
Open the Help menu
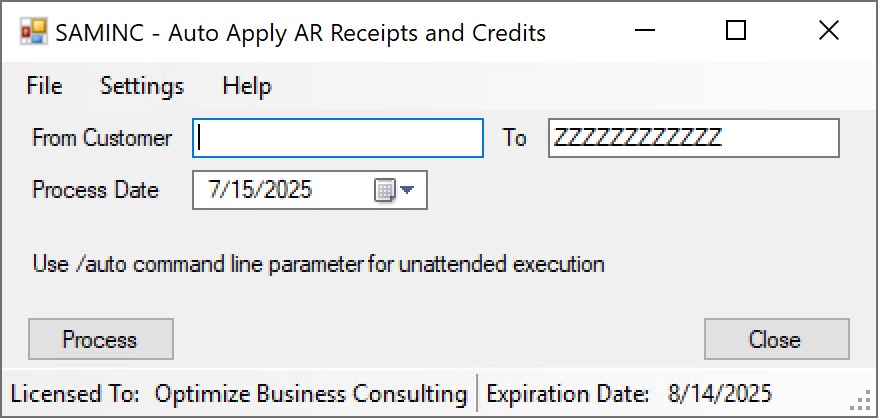pos(247,86)
